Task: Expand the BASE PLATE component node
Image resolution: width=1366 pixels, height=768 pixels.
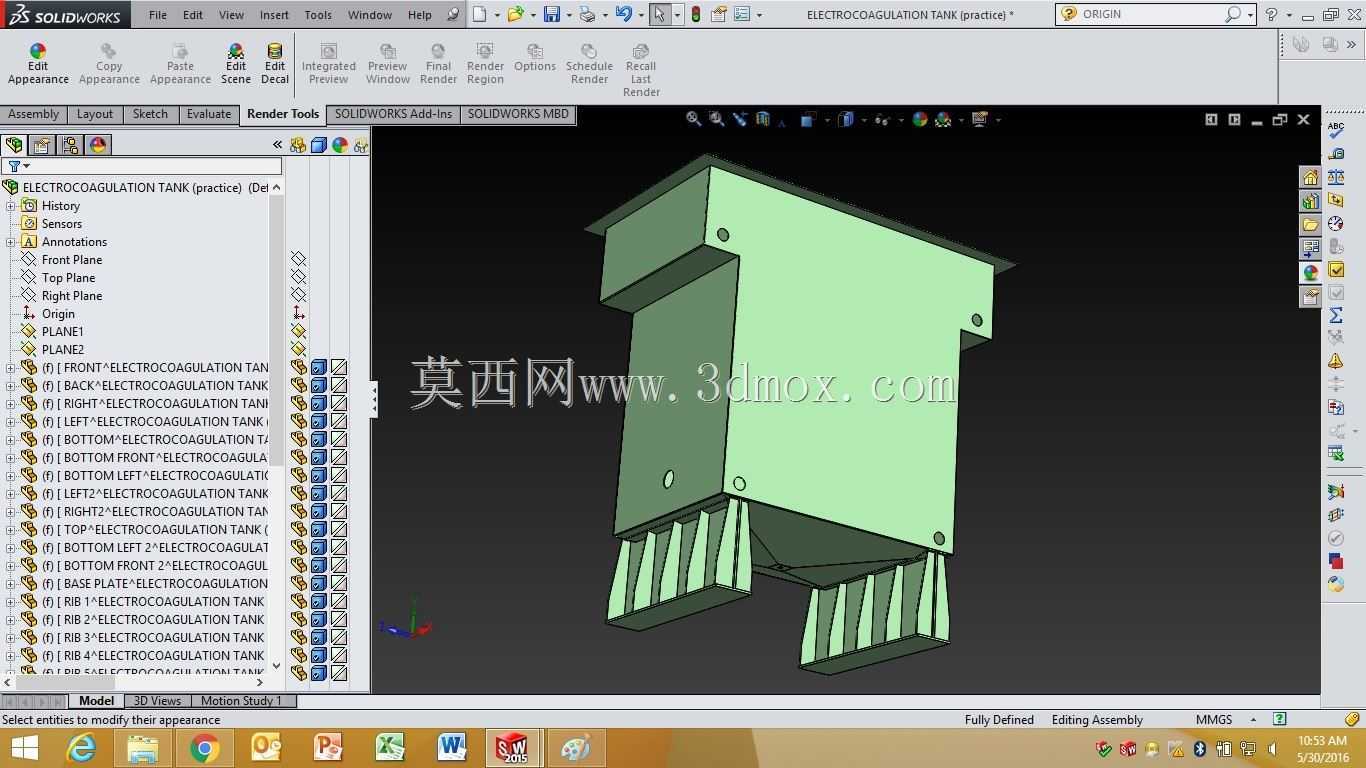Action: click(11, 584)
